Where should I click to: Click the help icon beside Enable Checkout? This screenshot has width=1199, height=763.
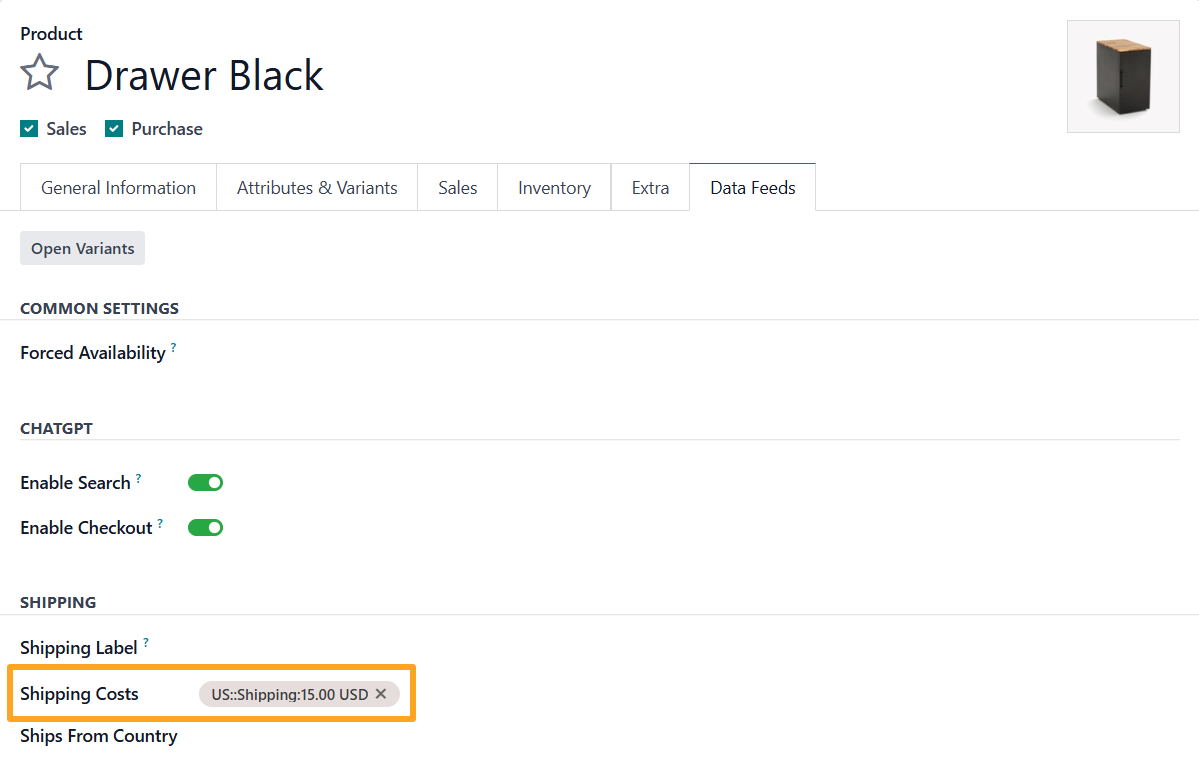click(x=160, y=521)
